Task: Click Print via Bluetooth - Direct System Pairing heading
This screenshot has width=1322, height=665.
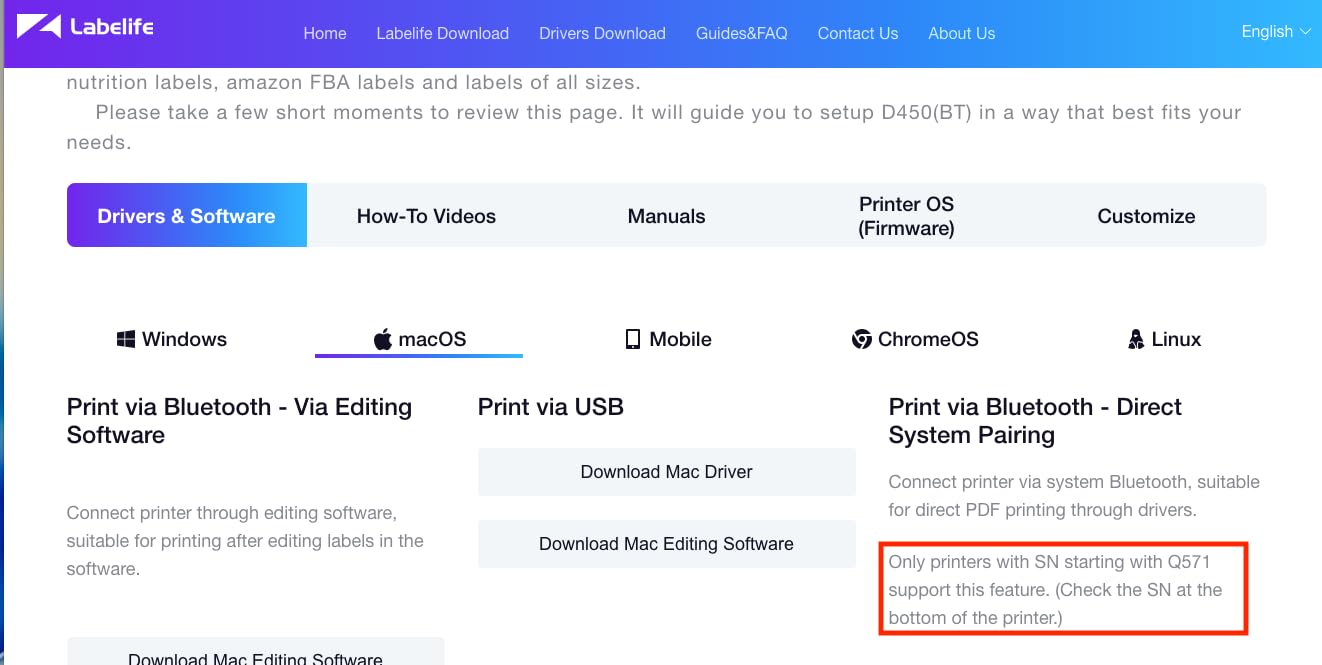Action: [1035, 421]
